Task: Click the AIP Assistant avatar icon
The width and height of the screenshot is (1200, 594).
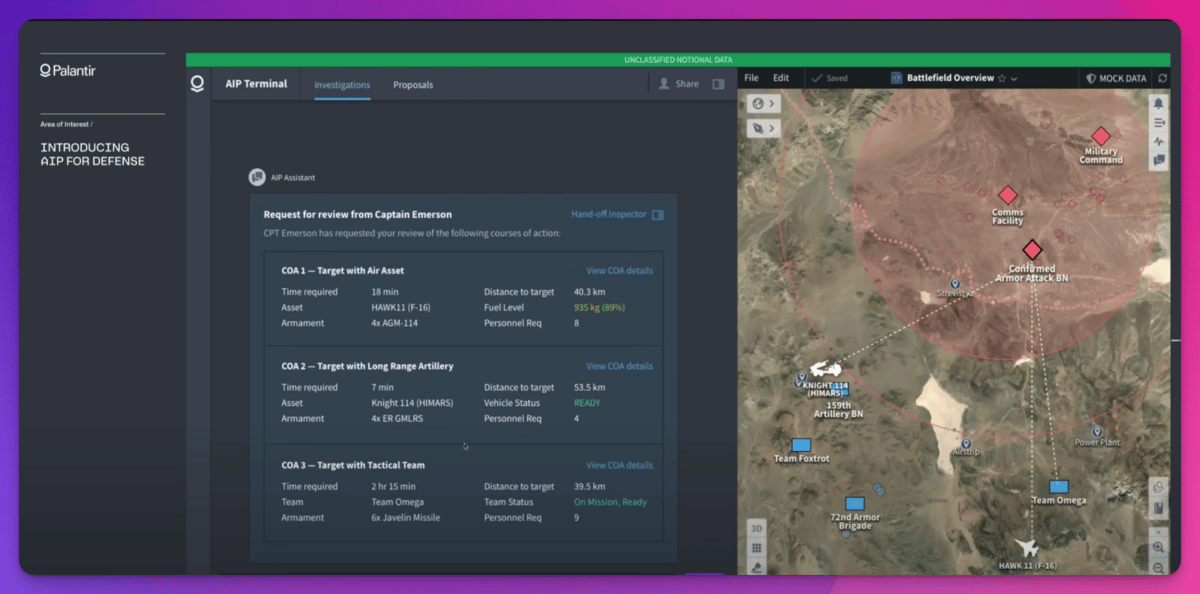Action: [257, 177]
